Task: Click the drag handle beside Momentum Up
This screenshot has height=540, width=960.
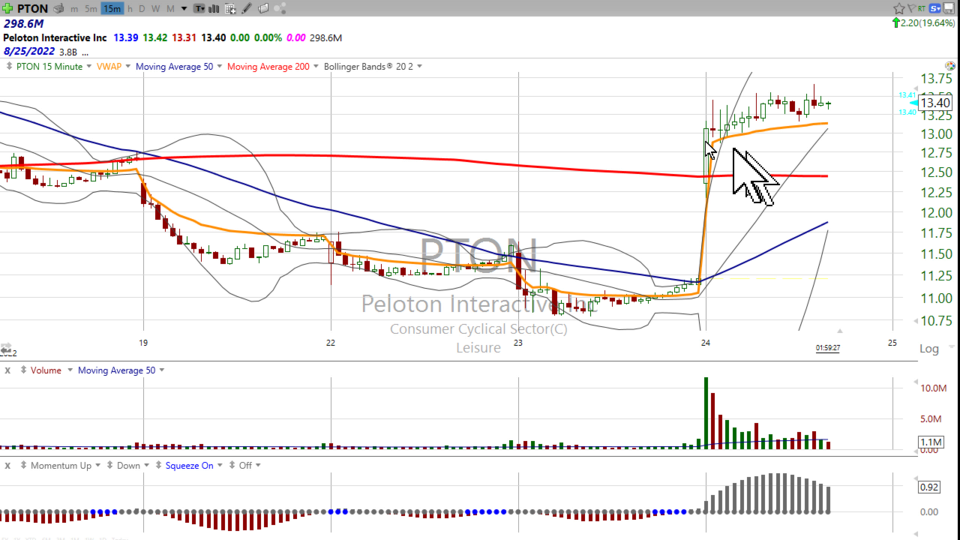Action: tap(23, 465)
